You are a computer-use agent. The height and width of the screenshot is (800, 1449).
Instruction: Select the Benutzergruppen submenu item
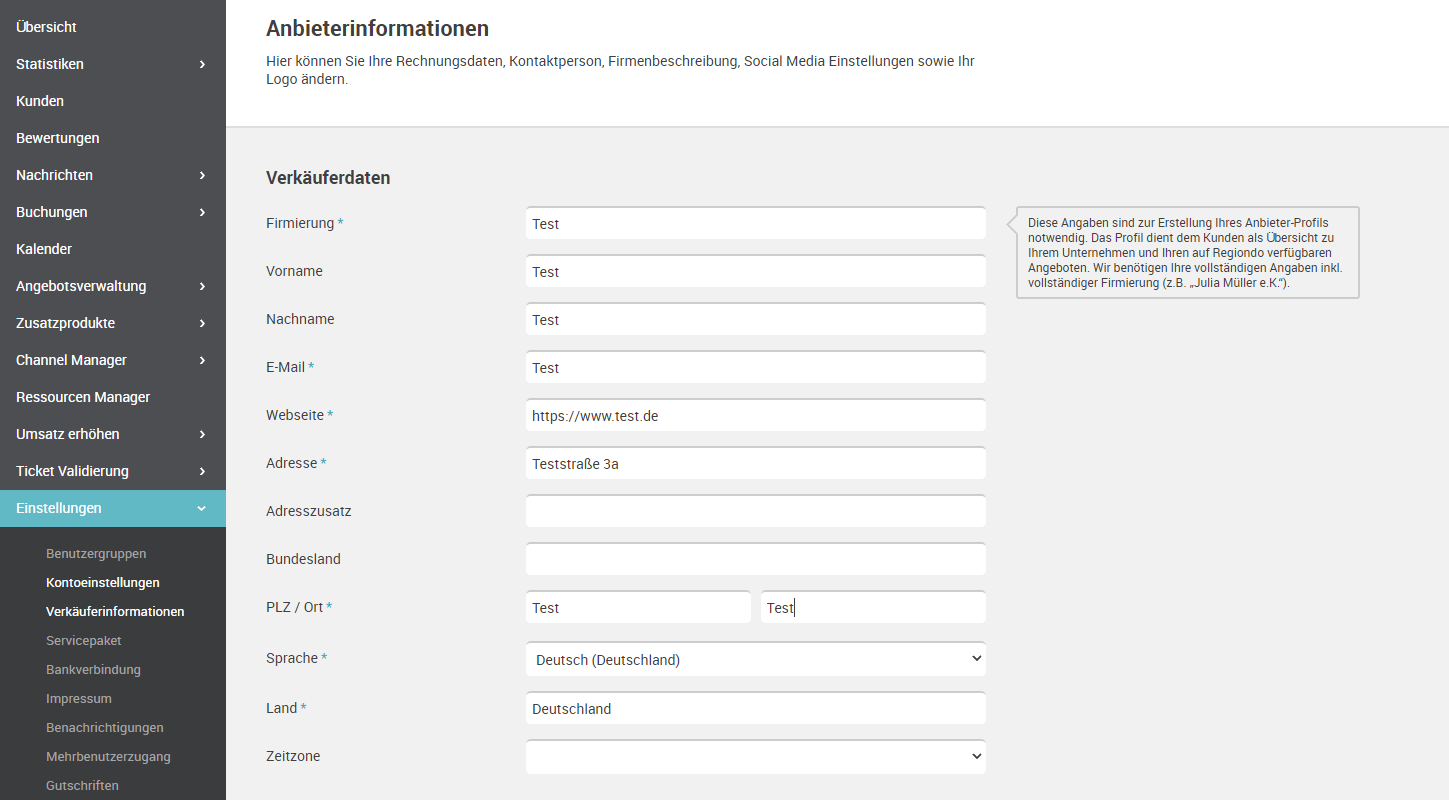click(x=96, y=553)
